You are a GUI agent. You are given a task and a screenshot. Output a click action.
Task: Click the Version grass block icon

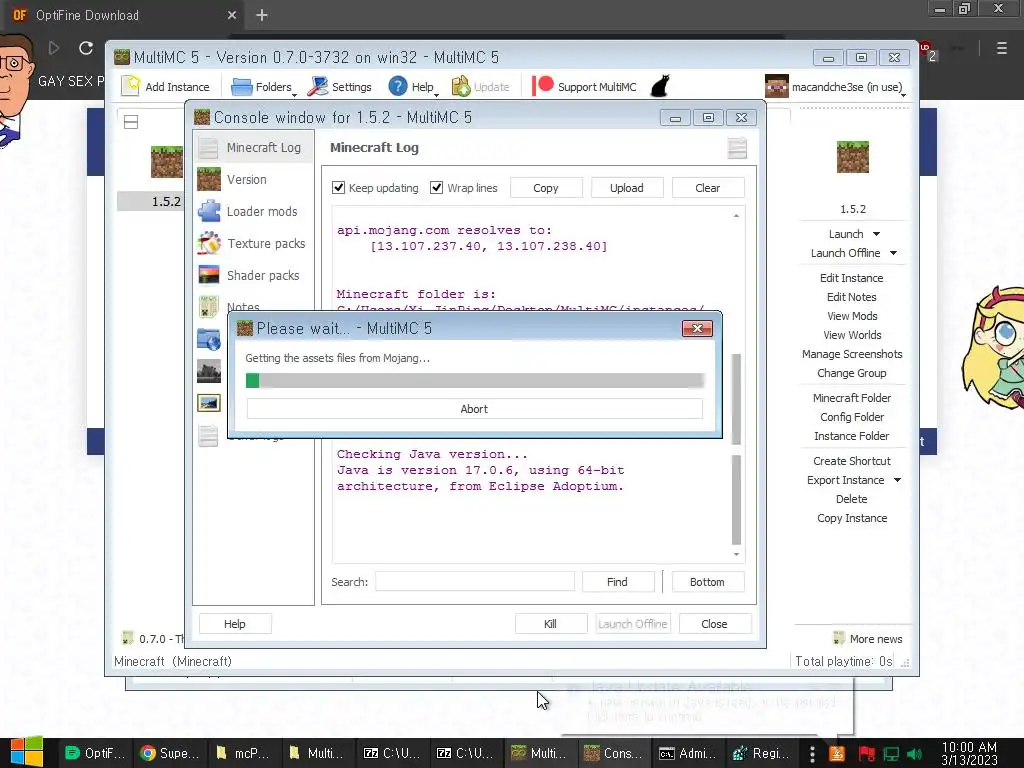[x=209, y=179]
